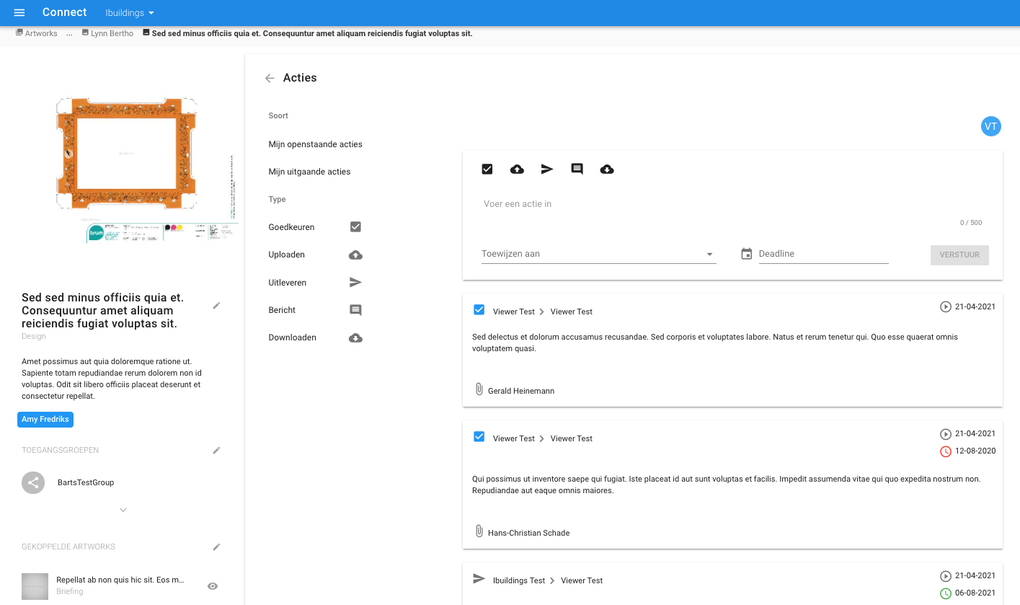
Task: Toggle visibility eye on linked artwork
Action: click(x=212, y=586)
